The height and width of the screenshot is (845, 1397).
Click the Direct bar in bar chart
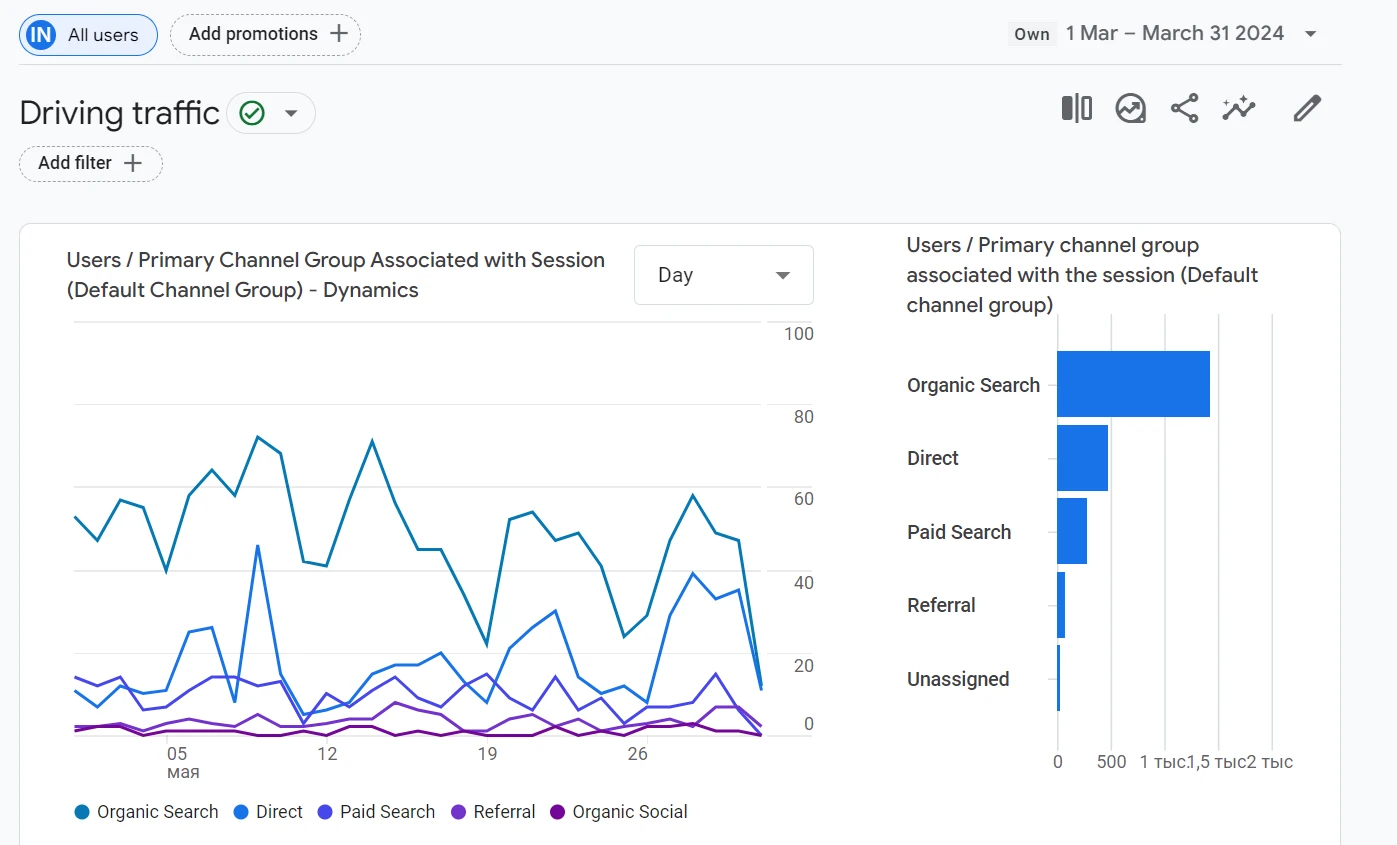(x=1082, y=458)
